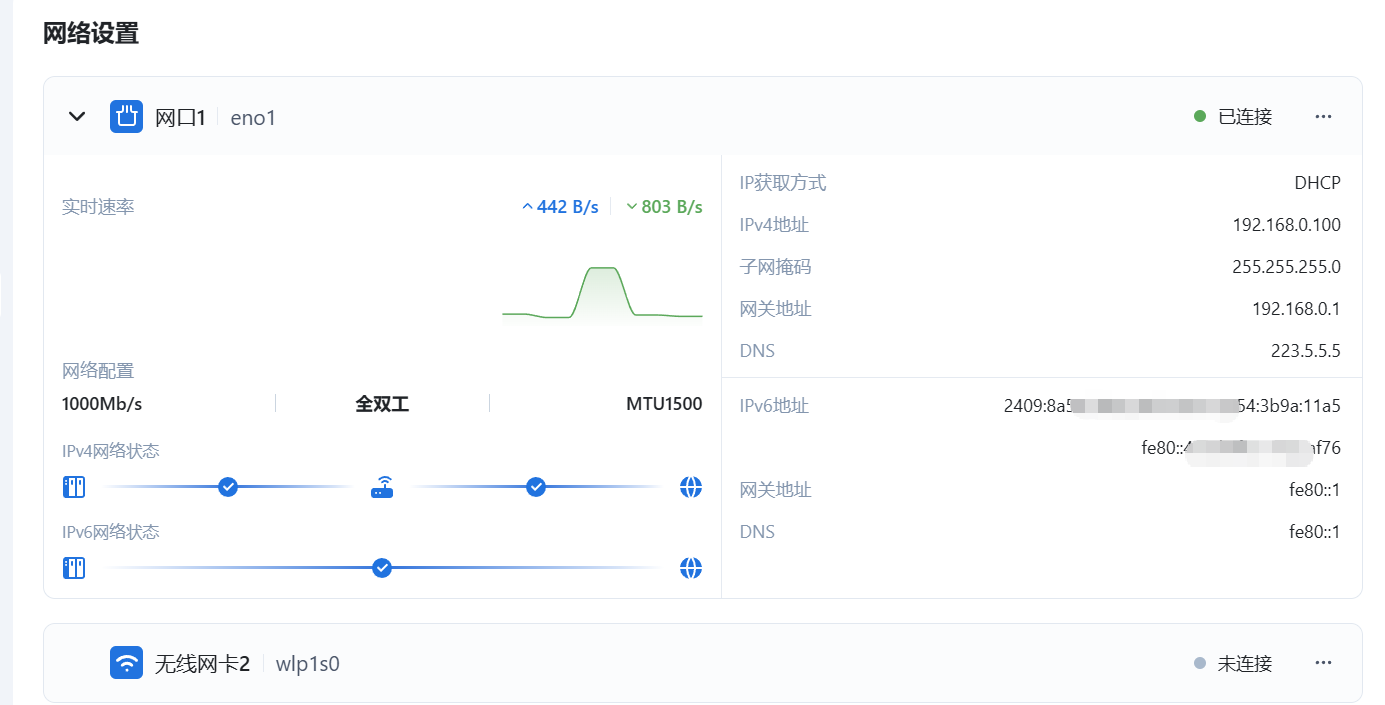Click the 无线网卡2 Wi-Fi icon
1385x705 pixels.
click(x=126, y=663)
